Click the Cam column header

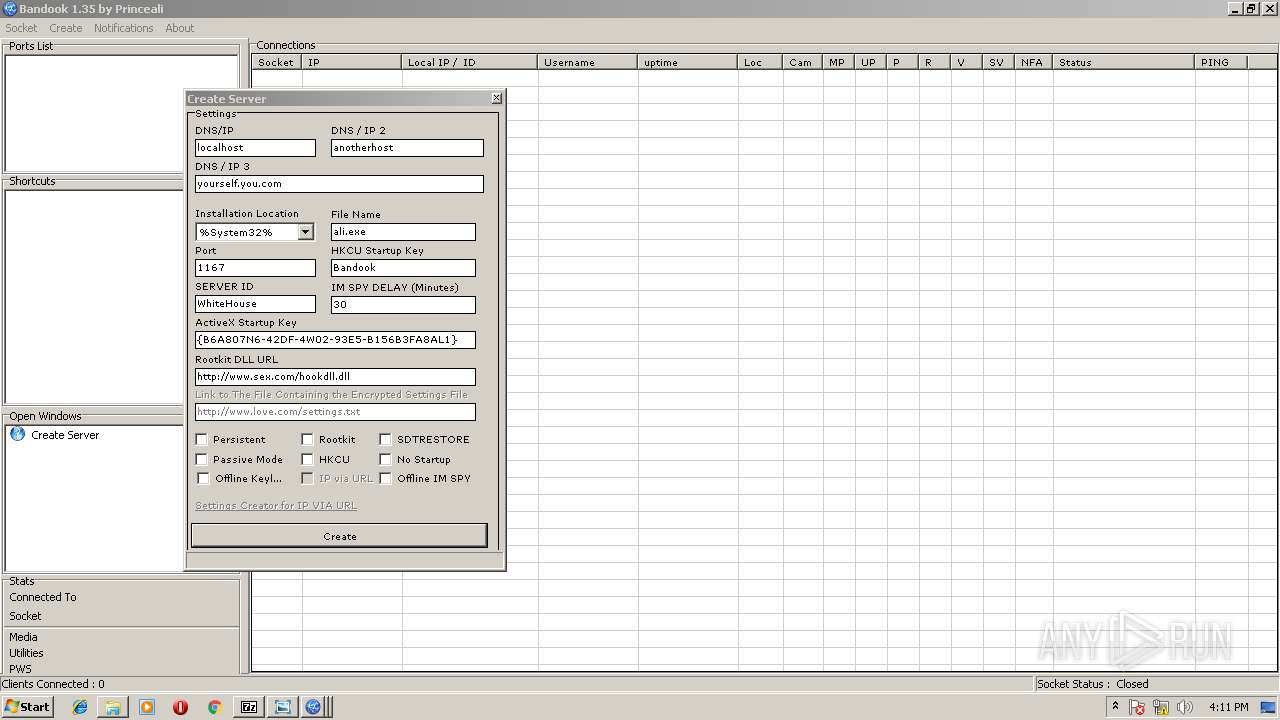click(802, 62)
